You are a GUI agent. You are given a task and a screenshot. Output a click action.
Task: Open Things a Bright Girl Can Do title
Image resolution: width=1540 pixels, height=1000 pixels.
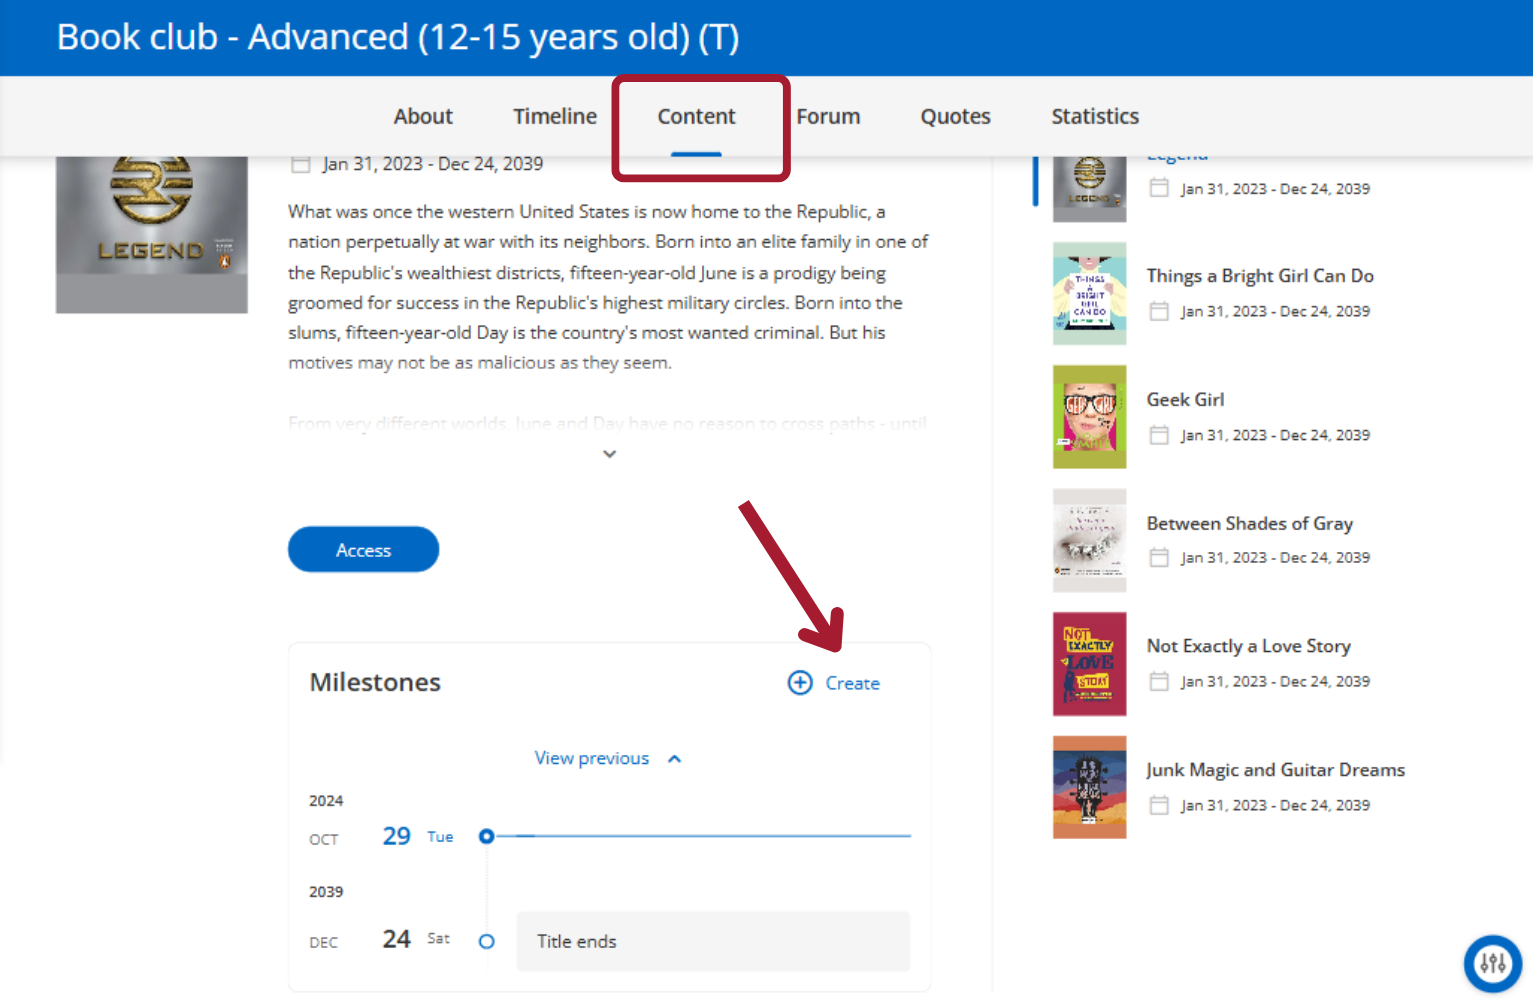point(1260,276)
